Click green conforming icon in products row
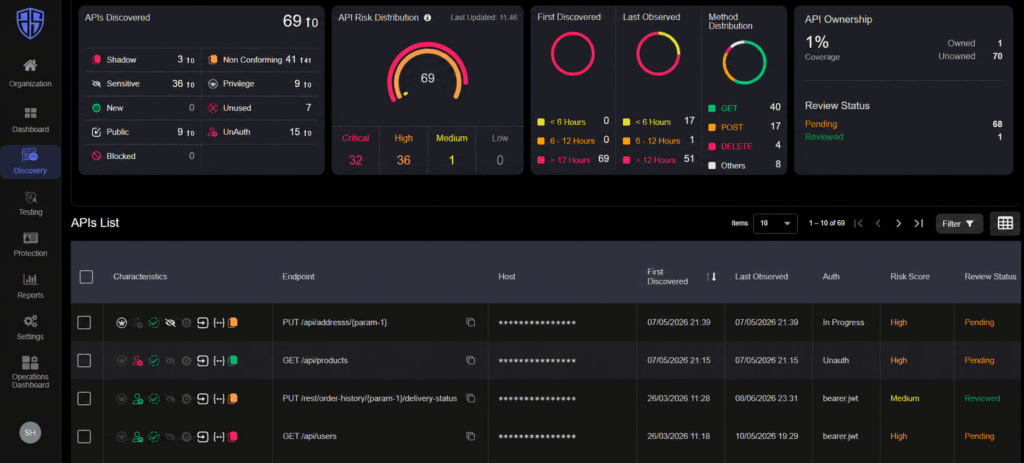The image size is (1024, 463). pyautogui.click(x=232, y=360)
